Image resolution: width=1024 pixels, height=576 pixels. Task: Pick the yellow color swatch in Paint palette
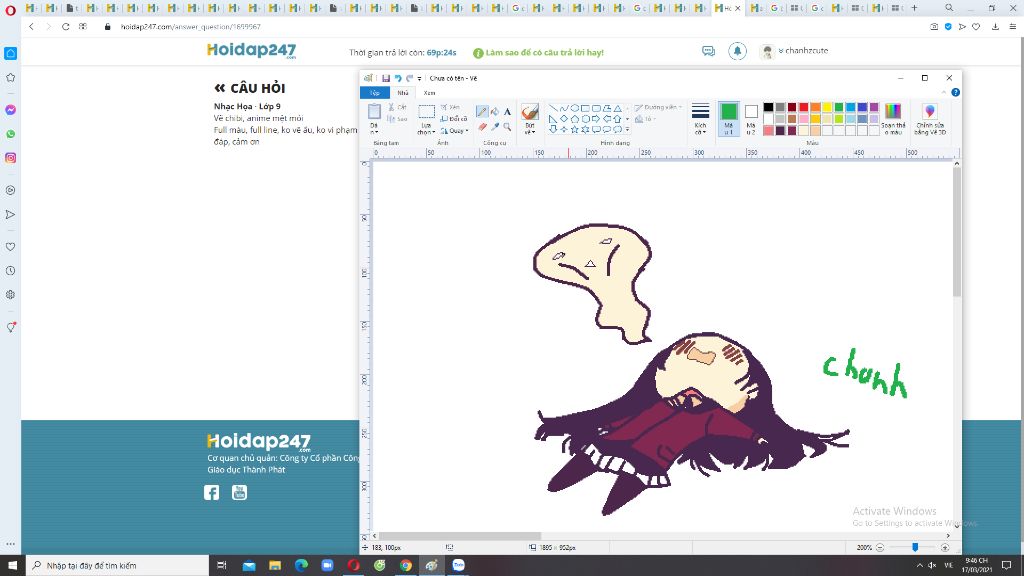coord(827,107)
